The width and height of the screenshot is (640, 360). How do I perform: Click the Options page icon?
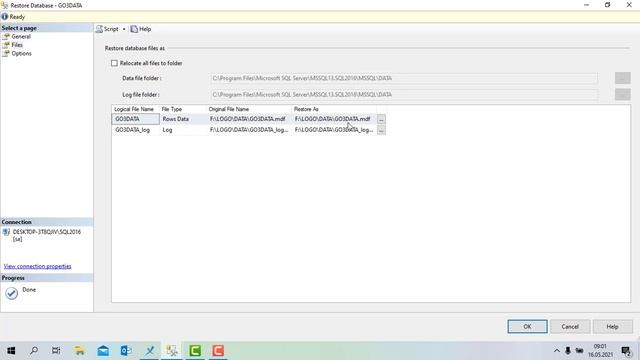(6, 53)
